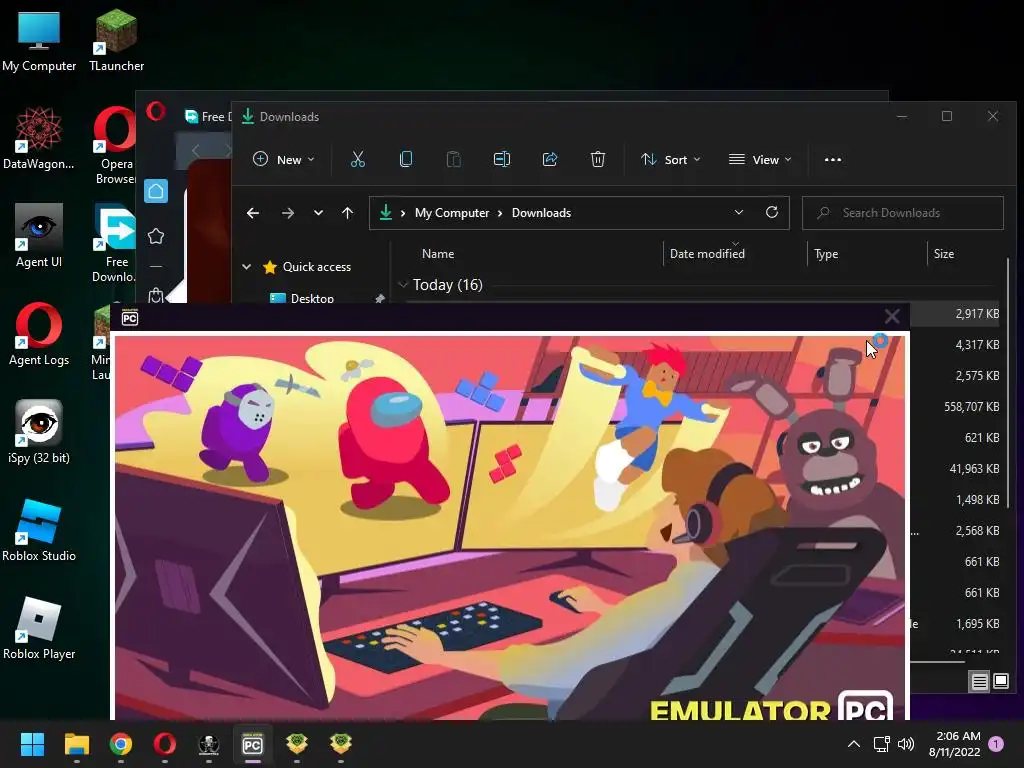Click My Computer in the address breadcrumb
Image resolution: width=1024 pixels, height=768 pixels.
click(x=452, y=213)
